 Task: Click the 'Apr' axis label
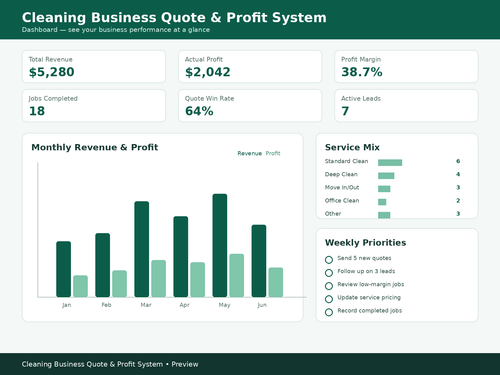point(184,305)
